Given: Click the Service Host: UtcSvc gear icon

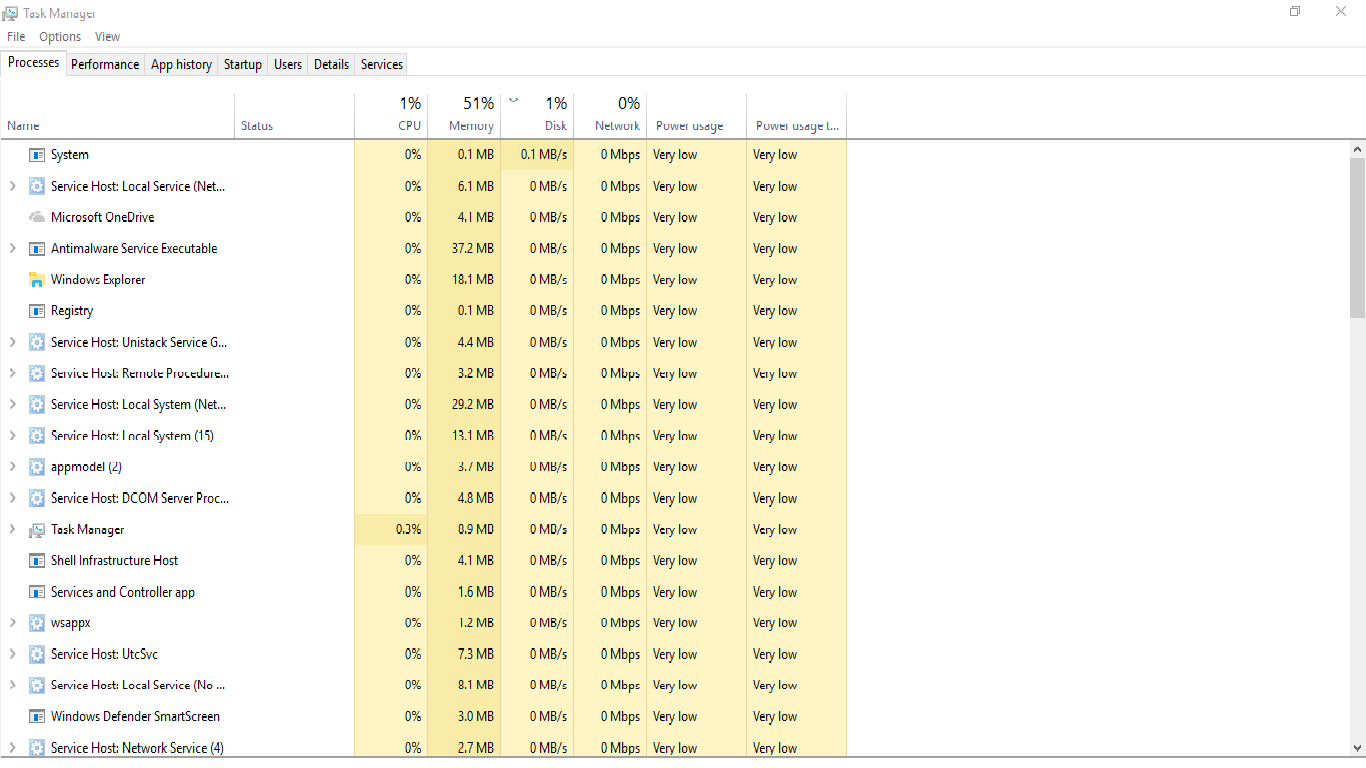Looking at the screenshot, I should [37, 655].
